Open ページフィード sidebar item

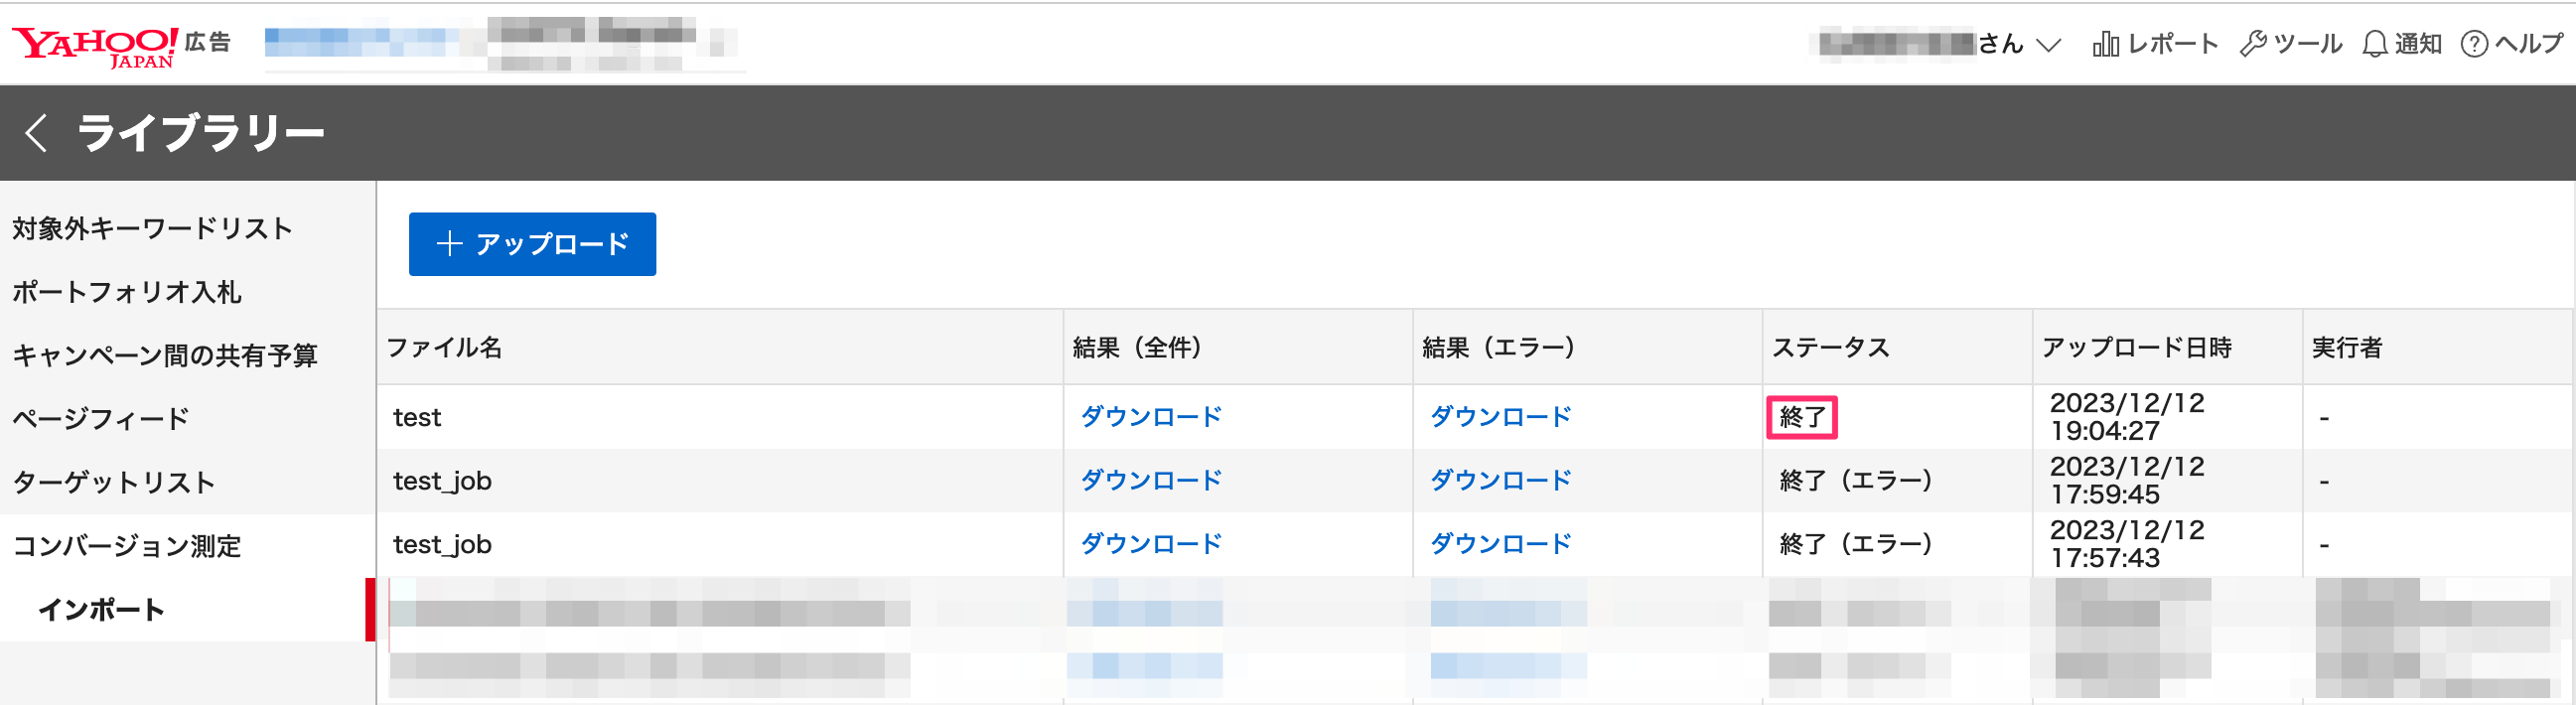coord(101,419)
